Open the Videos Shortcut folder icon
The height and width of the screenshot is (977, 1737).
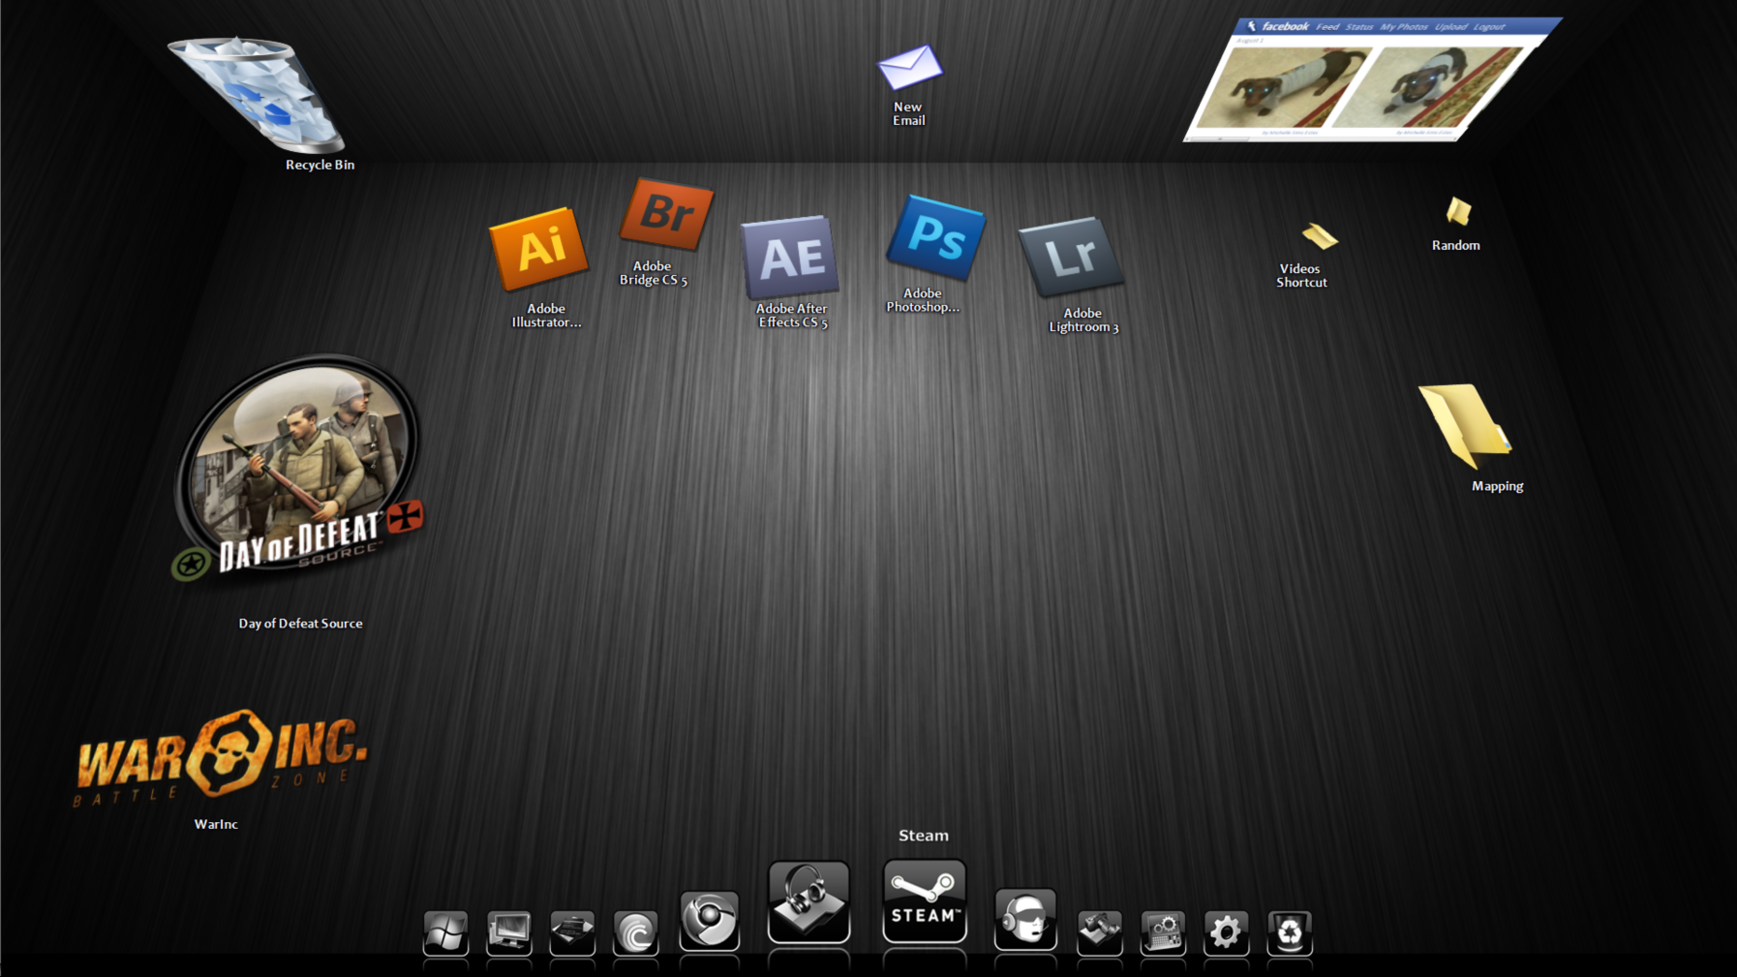tap(1320, 236)
